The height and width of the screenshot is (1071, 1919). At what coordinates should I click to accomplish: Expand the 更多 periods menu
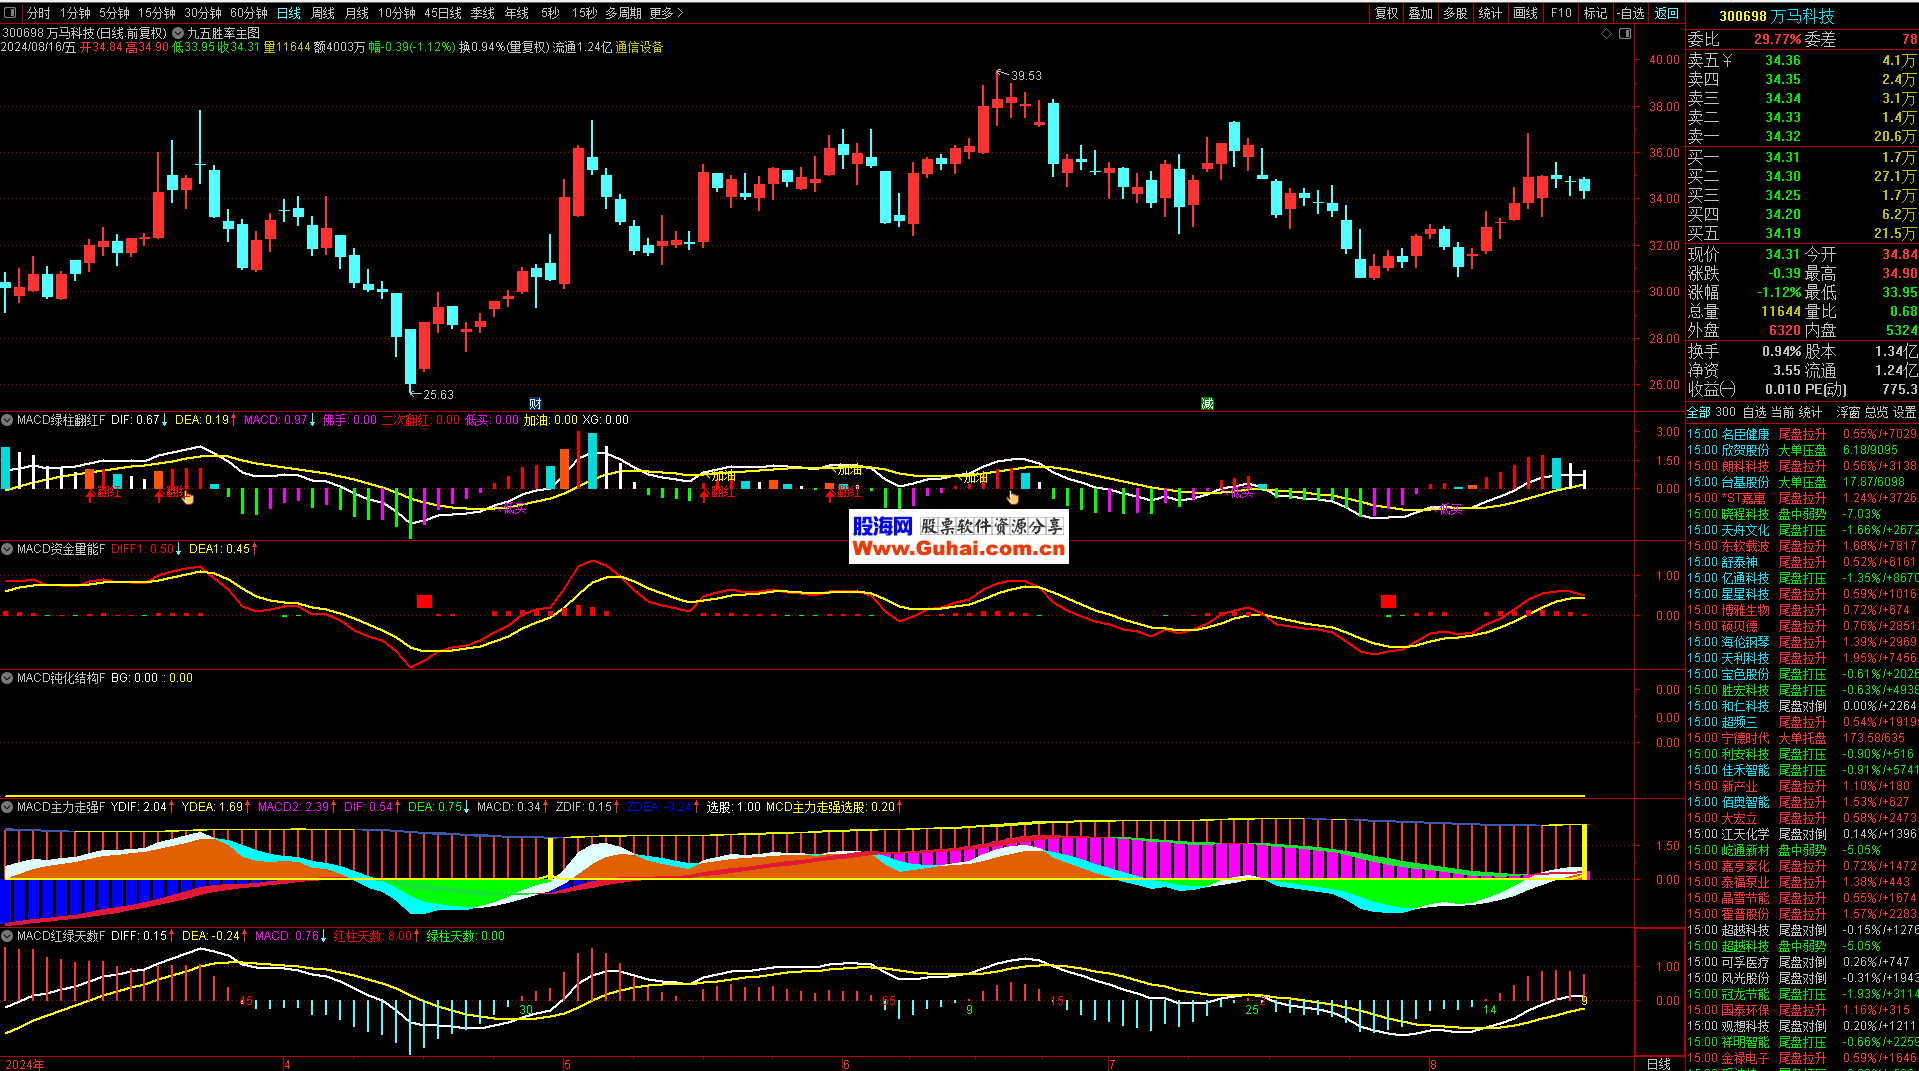[x=666, y=13]
